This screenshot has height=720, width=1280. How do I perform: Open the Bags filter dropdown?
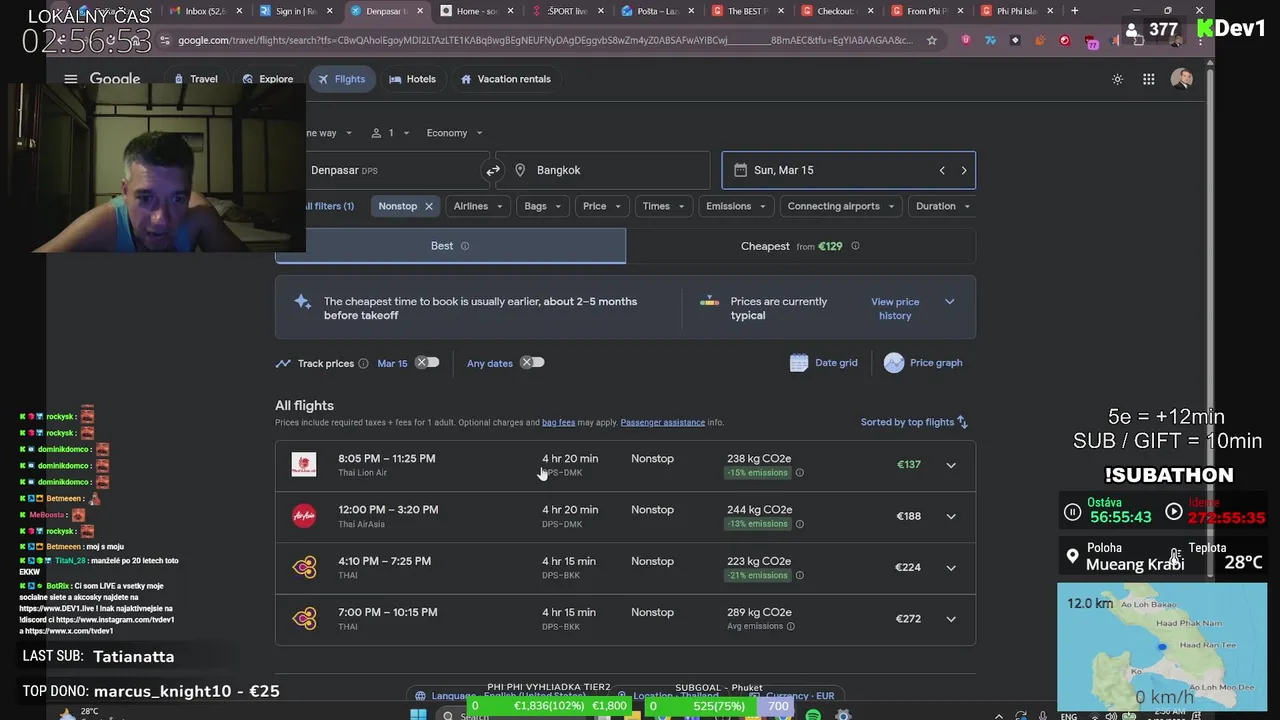tap(543, 206)
